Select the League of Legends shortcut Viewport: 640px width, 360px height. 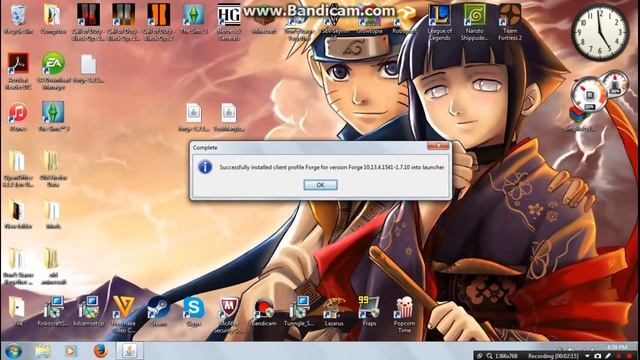pyautogui.click(x=440, y=22)
